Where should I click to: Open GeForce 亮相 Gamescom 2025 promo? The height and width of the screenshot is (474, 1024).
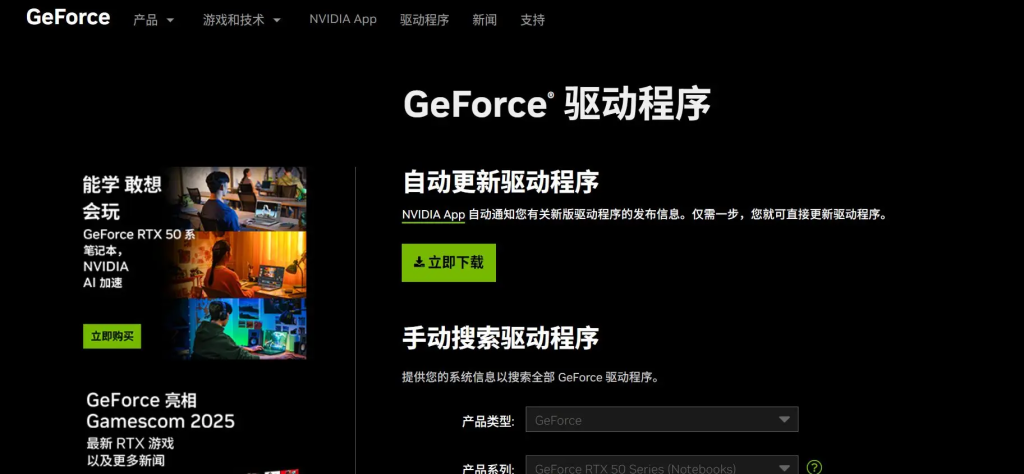tap(160, 410)
